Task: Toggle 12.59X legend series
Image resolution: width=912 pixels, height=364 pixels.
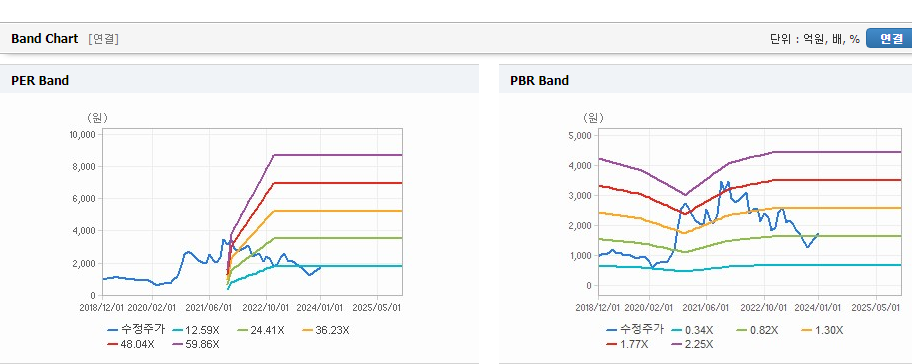Action: [196, 330]
